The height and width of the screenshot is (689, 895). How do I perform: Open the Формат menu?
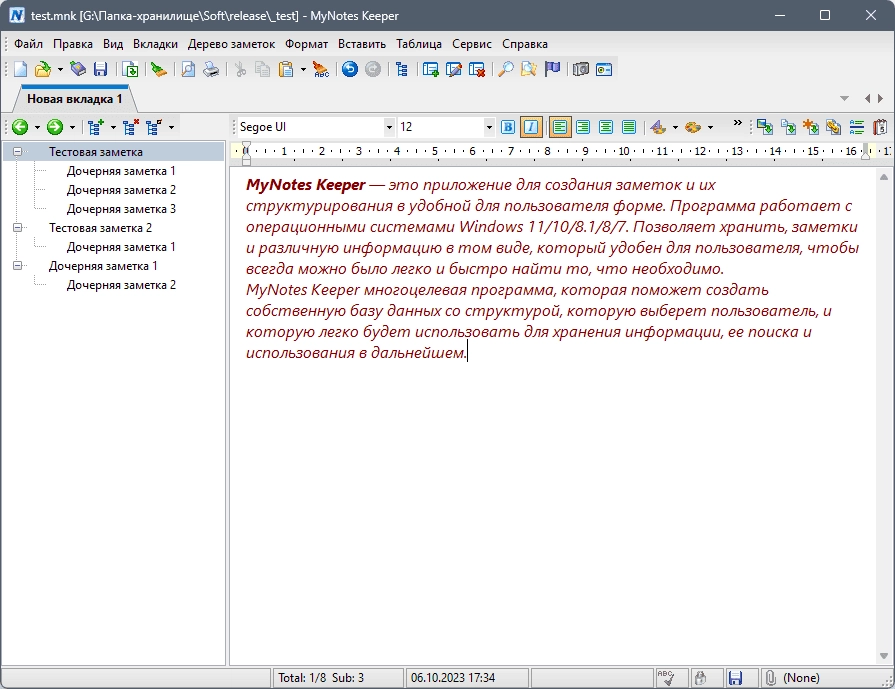click(307, 44)
